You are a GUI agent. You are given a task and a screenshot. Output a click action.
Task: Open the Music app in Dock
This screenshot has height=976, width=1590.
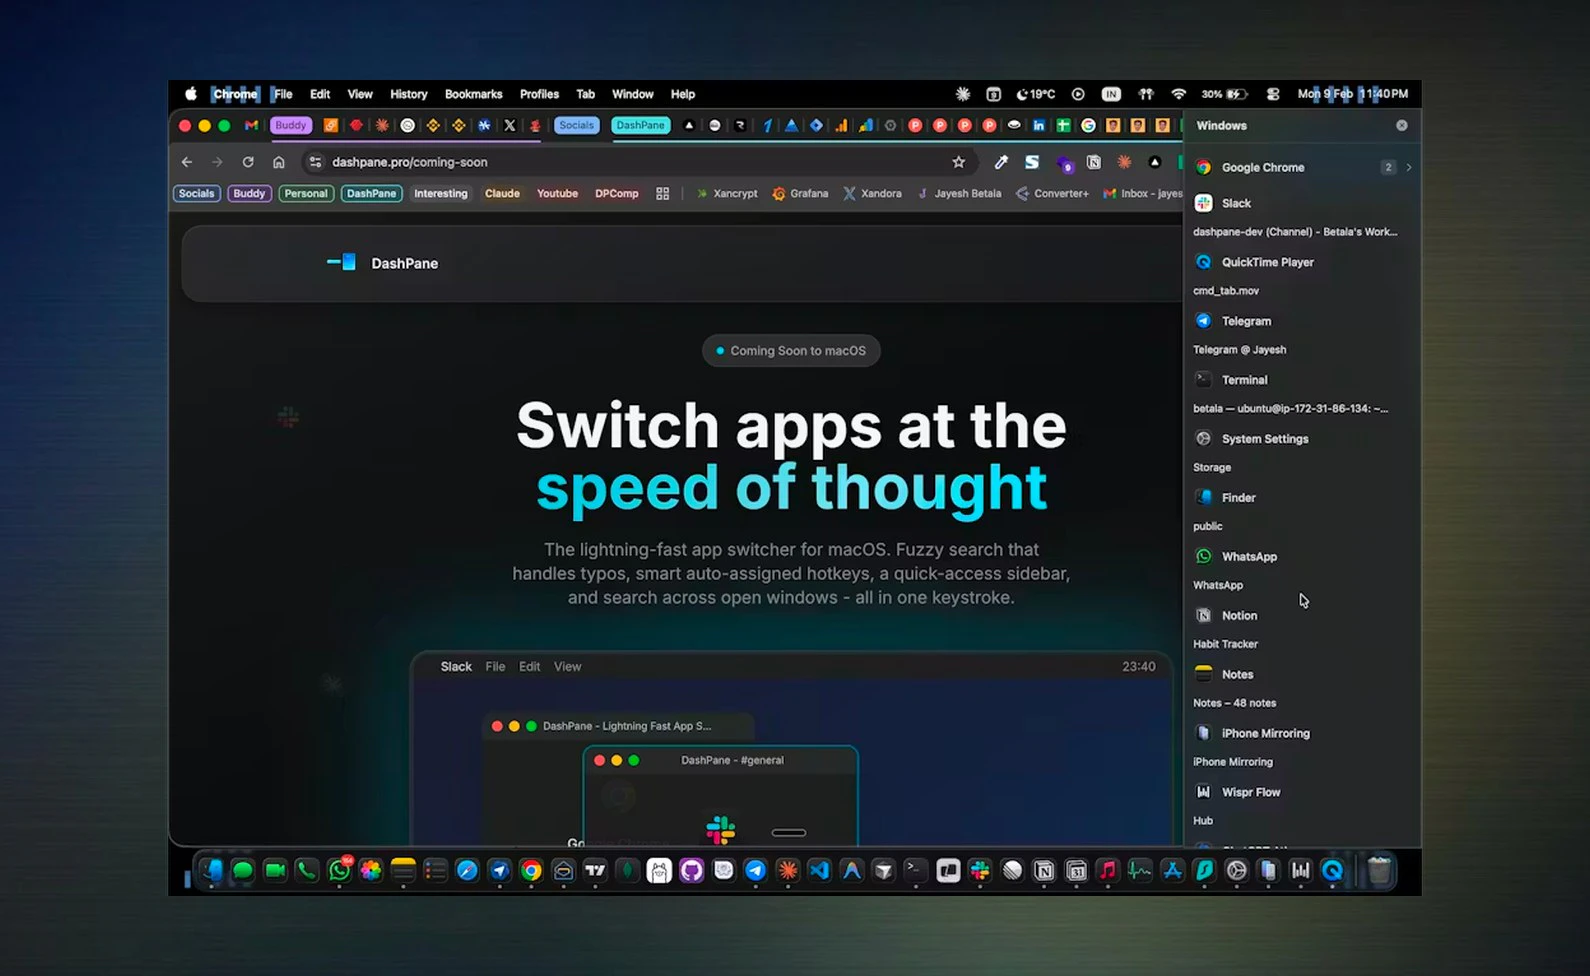[x=1108, y=870]
